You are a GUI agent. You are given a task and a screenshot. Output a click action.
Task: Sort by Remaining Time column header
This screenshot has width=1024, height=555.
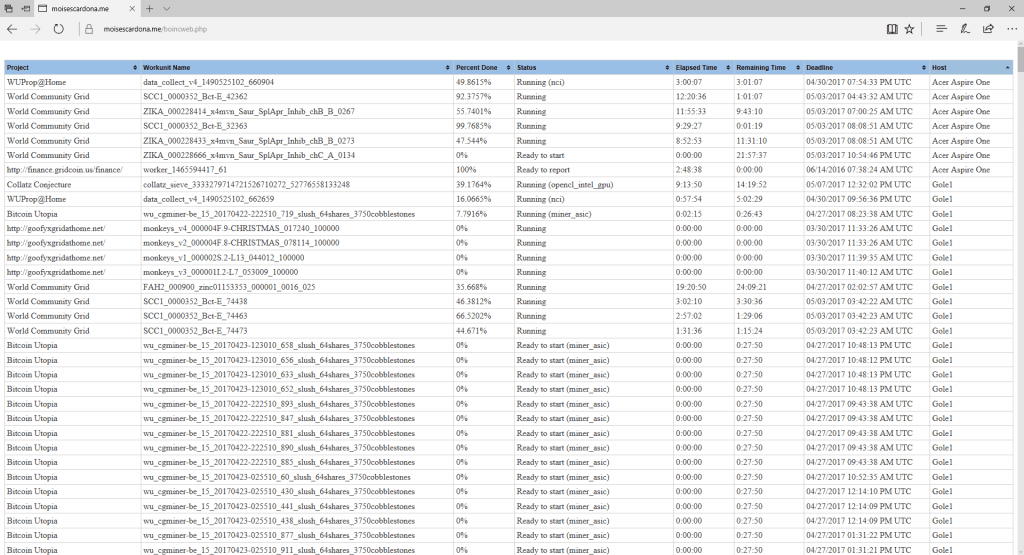tap(768, 67)
